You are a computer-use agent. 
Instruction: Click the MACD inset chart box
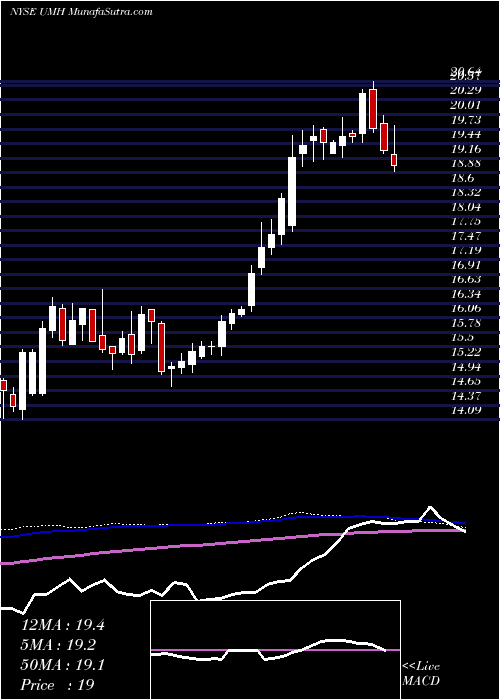[275, 650]
